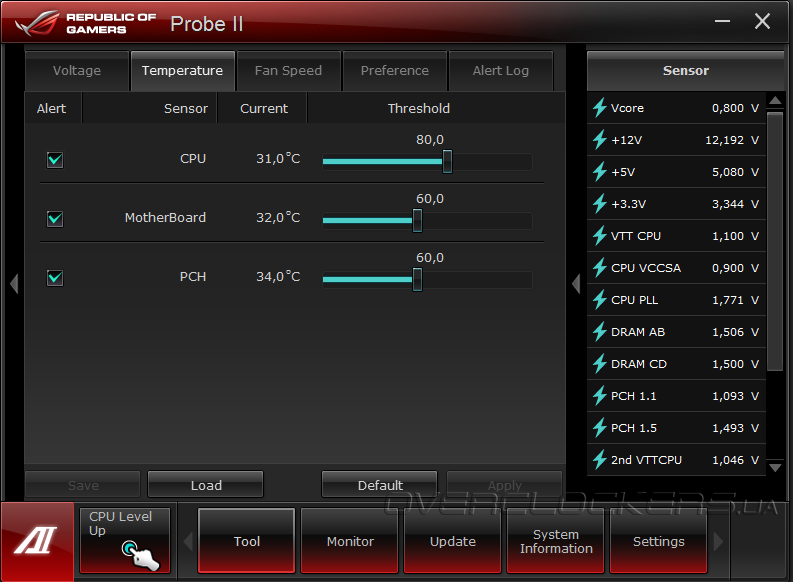The image size is (793, 582).
Task: Collapse the left panel with the arrow
Action: (x=14, y=283)
